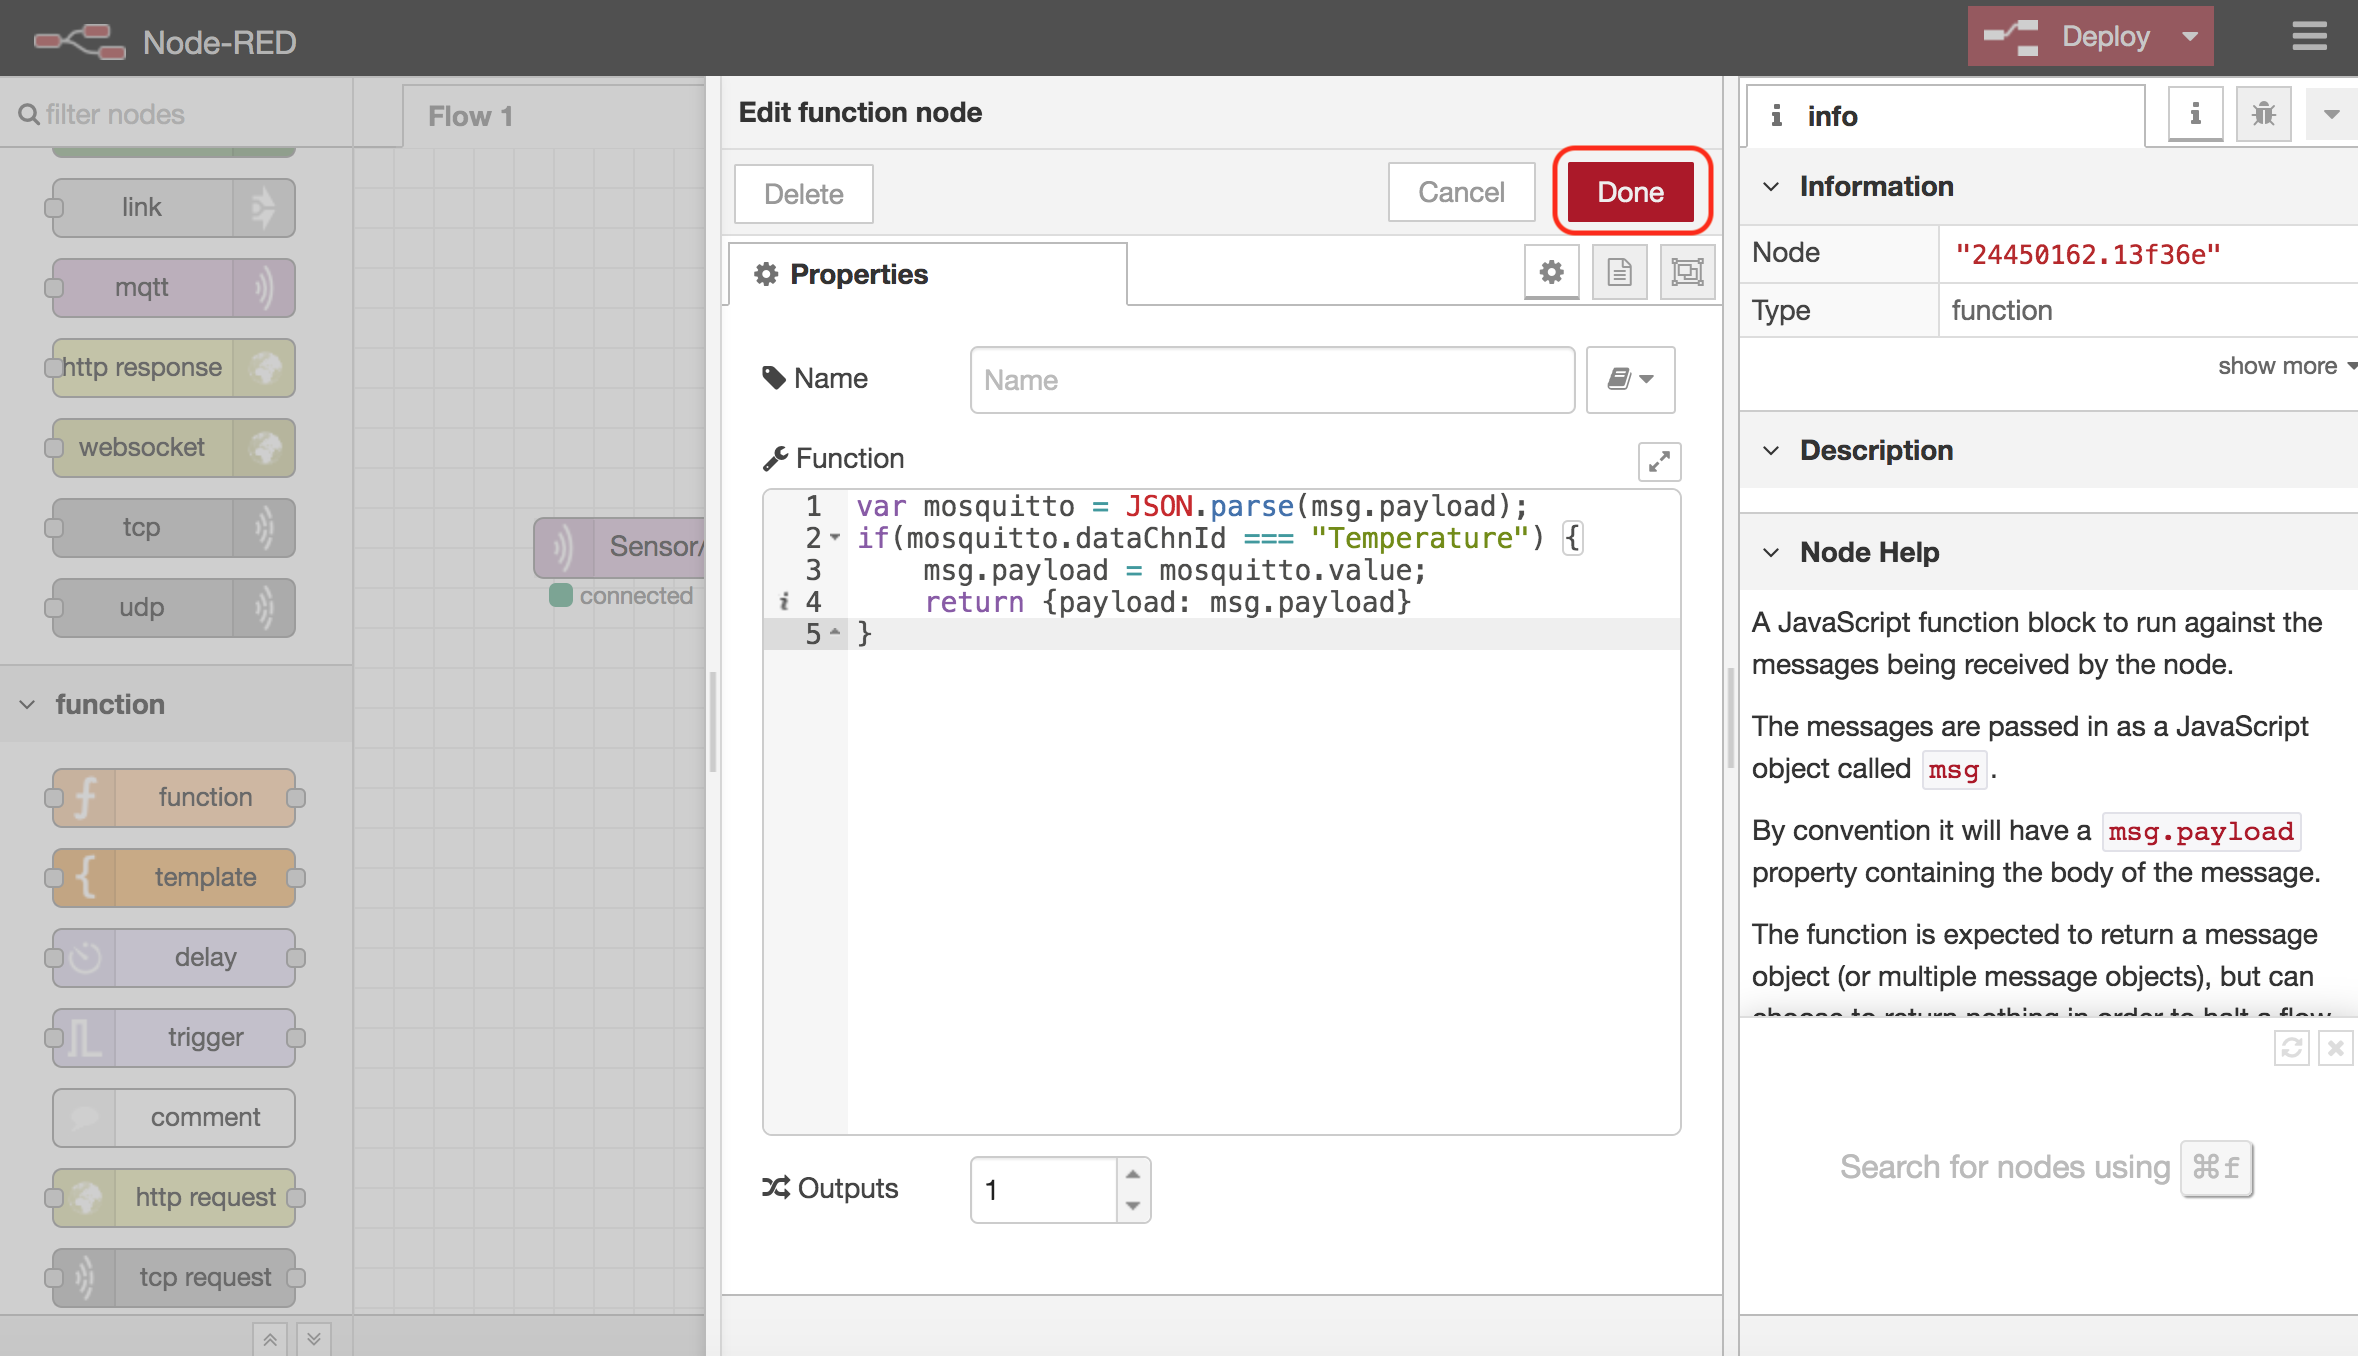This screenshot has width=2358, height=1356.
Task: Click the line 5 fold marker
Action: click(835, 634)
